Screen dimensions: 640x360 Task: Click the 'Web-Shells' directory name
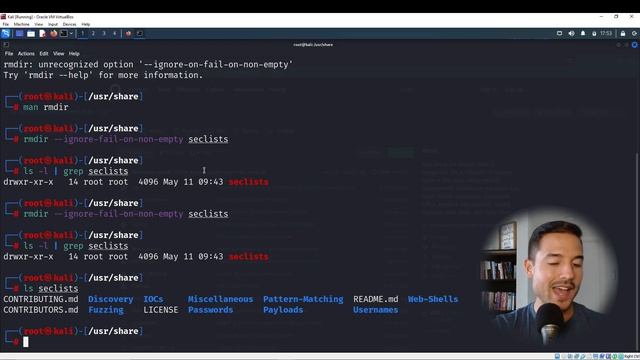(433, 299)
